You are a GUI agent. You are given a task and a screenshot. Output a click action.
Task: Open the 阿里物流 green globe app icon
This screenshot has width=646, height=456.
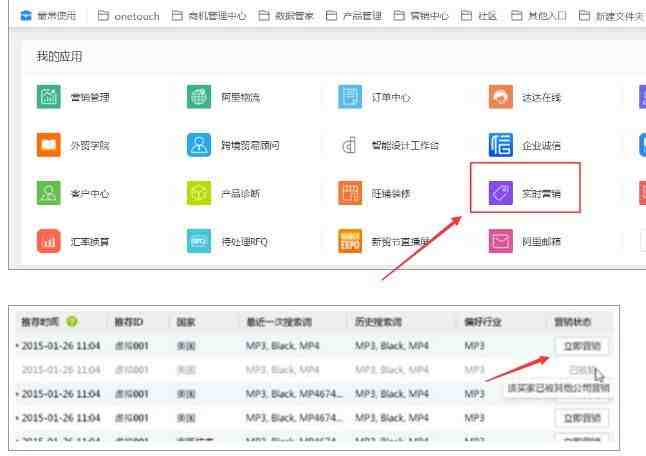pyautogui.click(x=199, y=97)
